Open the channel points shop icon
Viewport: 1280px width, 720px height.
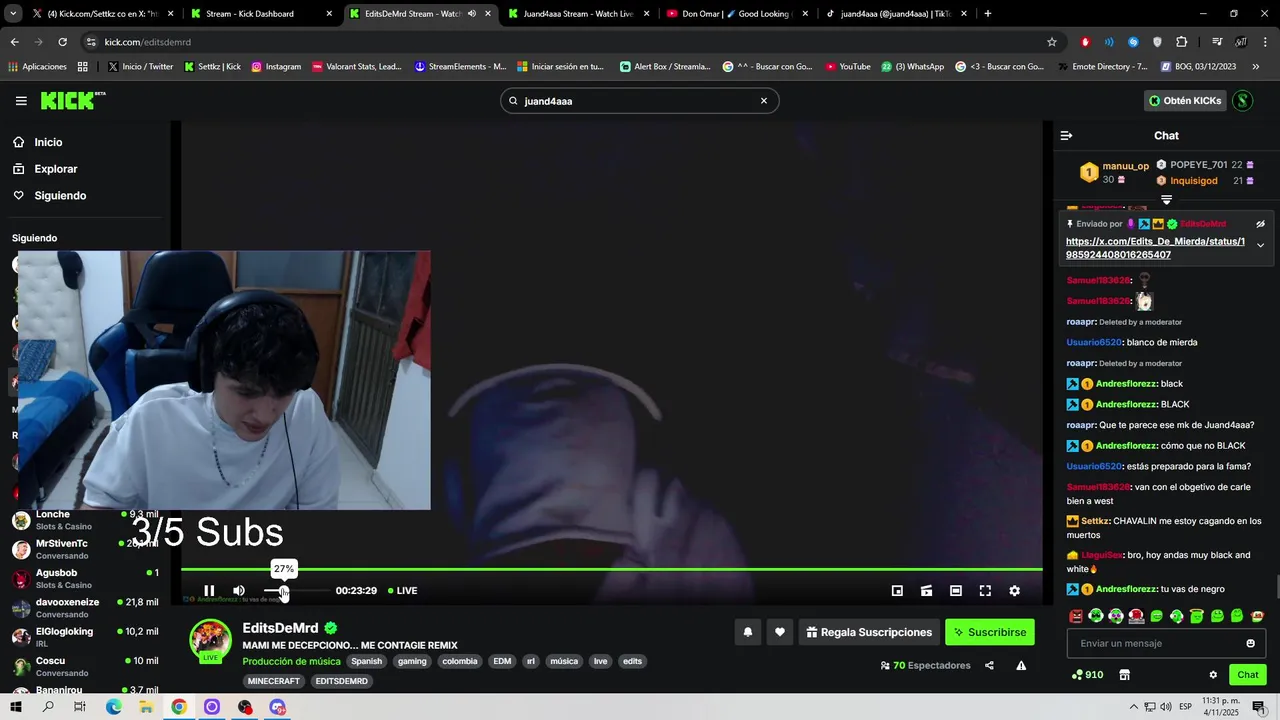coord(1124,675)
